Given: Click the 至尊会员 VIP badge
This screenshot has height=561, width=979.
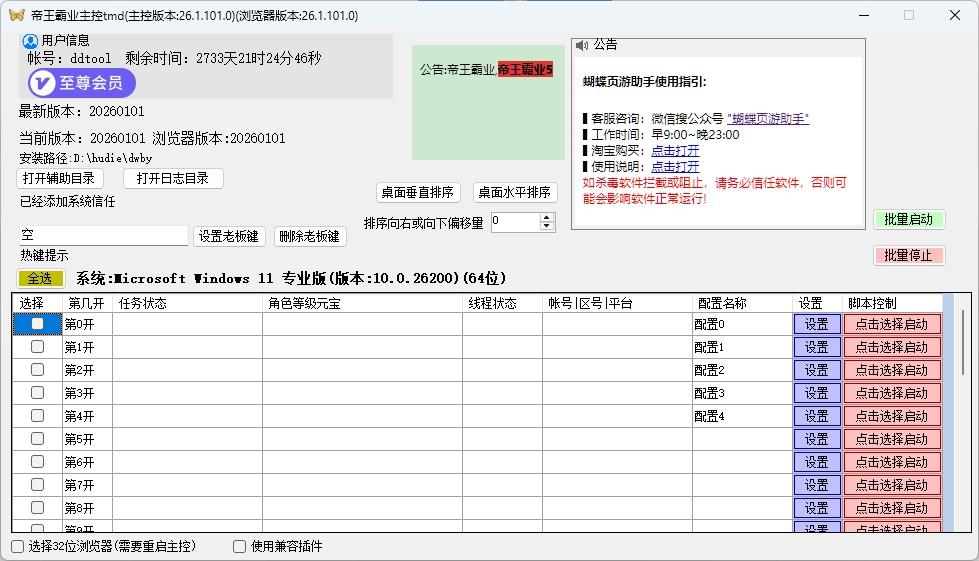Looking at the screenshot, I should coord(82,83).
